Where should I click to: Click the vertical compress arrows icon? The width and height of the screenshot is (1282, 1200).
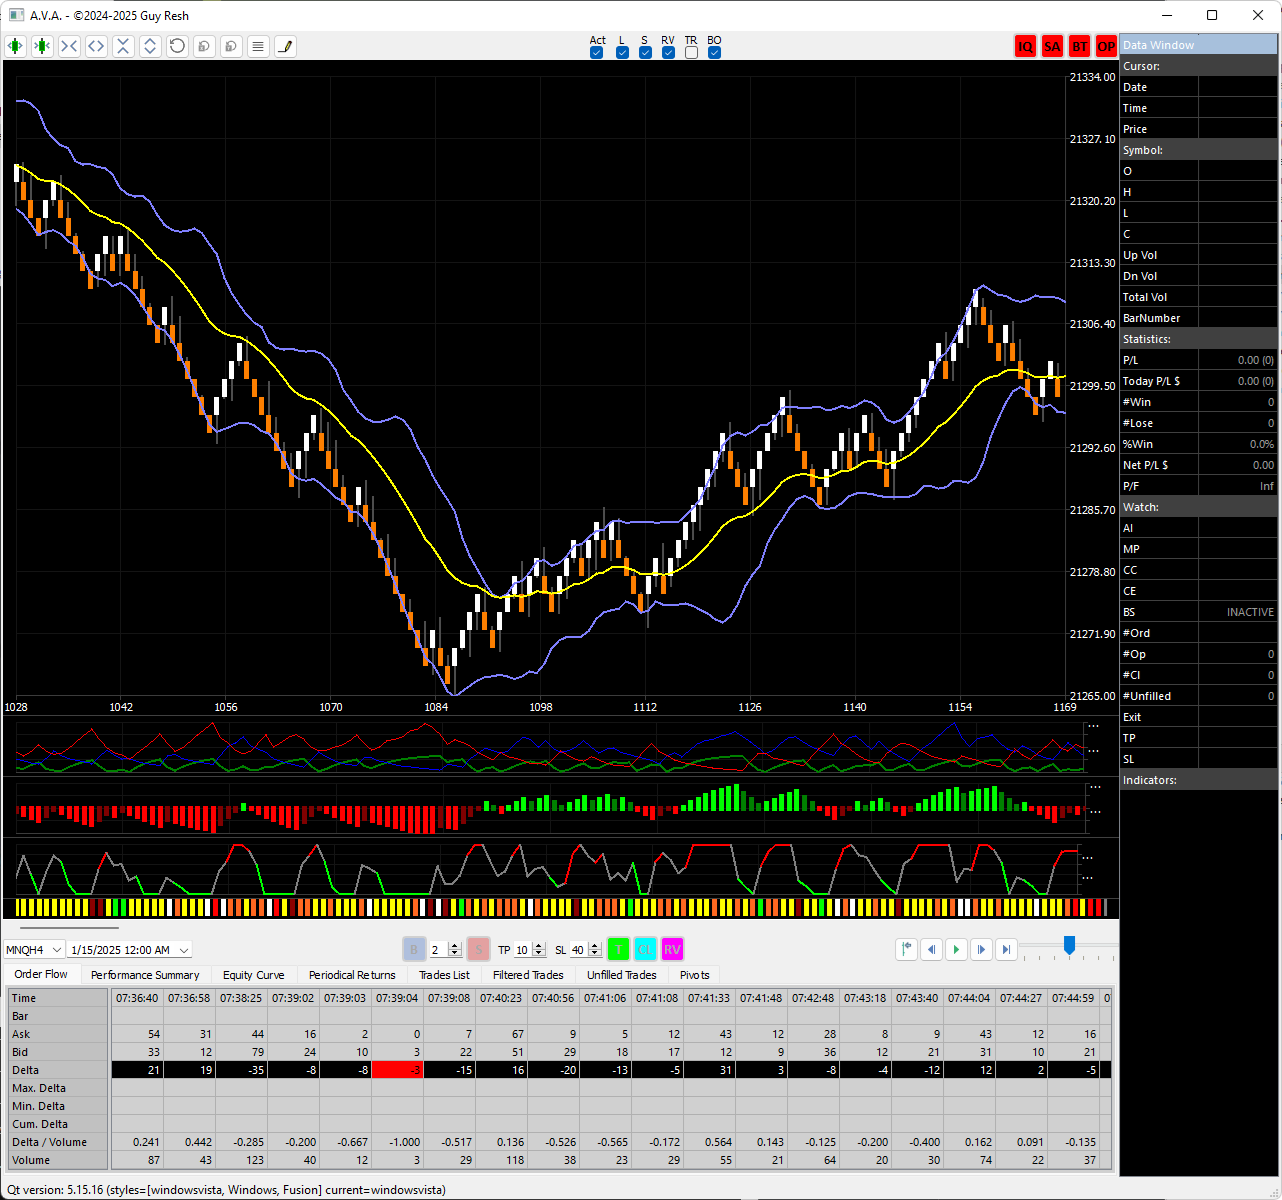pyautogui.click(x=123, y=46)
